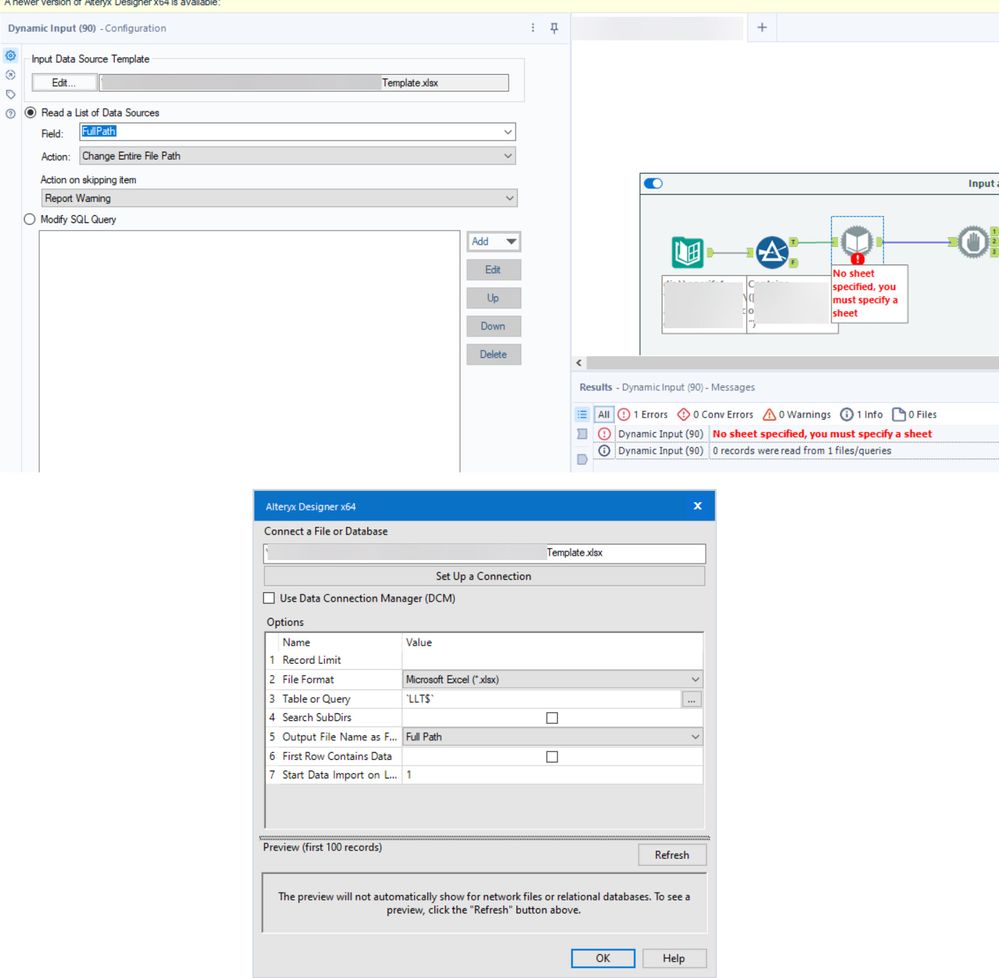Image resolution: width=999 pixels, height=978 pixels.
Task: Open the Field dropdown showing FullPath
Action: 298,132
